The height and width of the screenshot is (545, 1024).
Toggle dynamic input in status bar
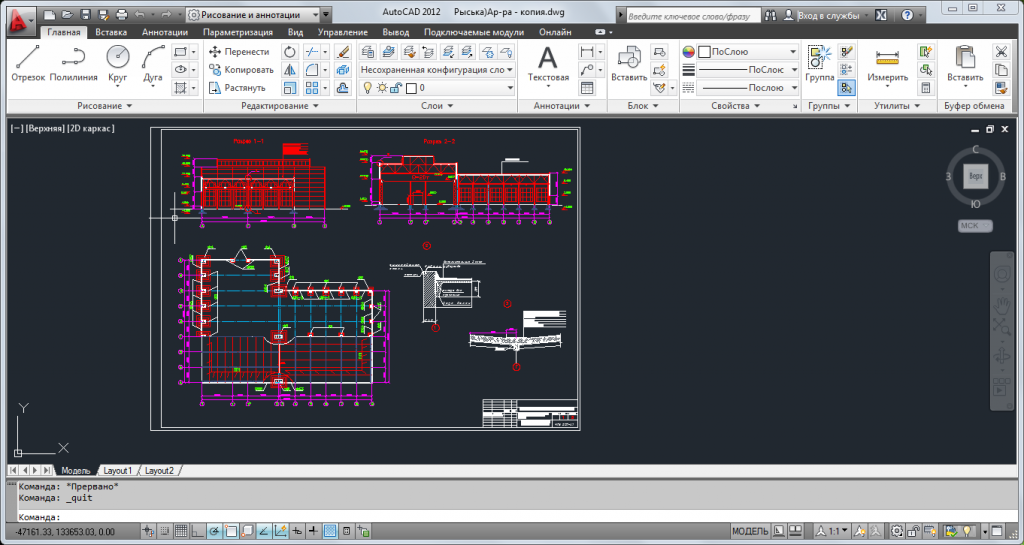pos(297,531)
